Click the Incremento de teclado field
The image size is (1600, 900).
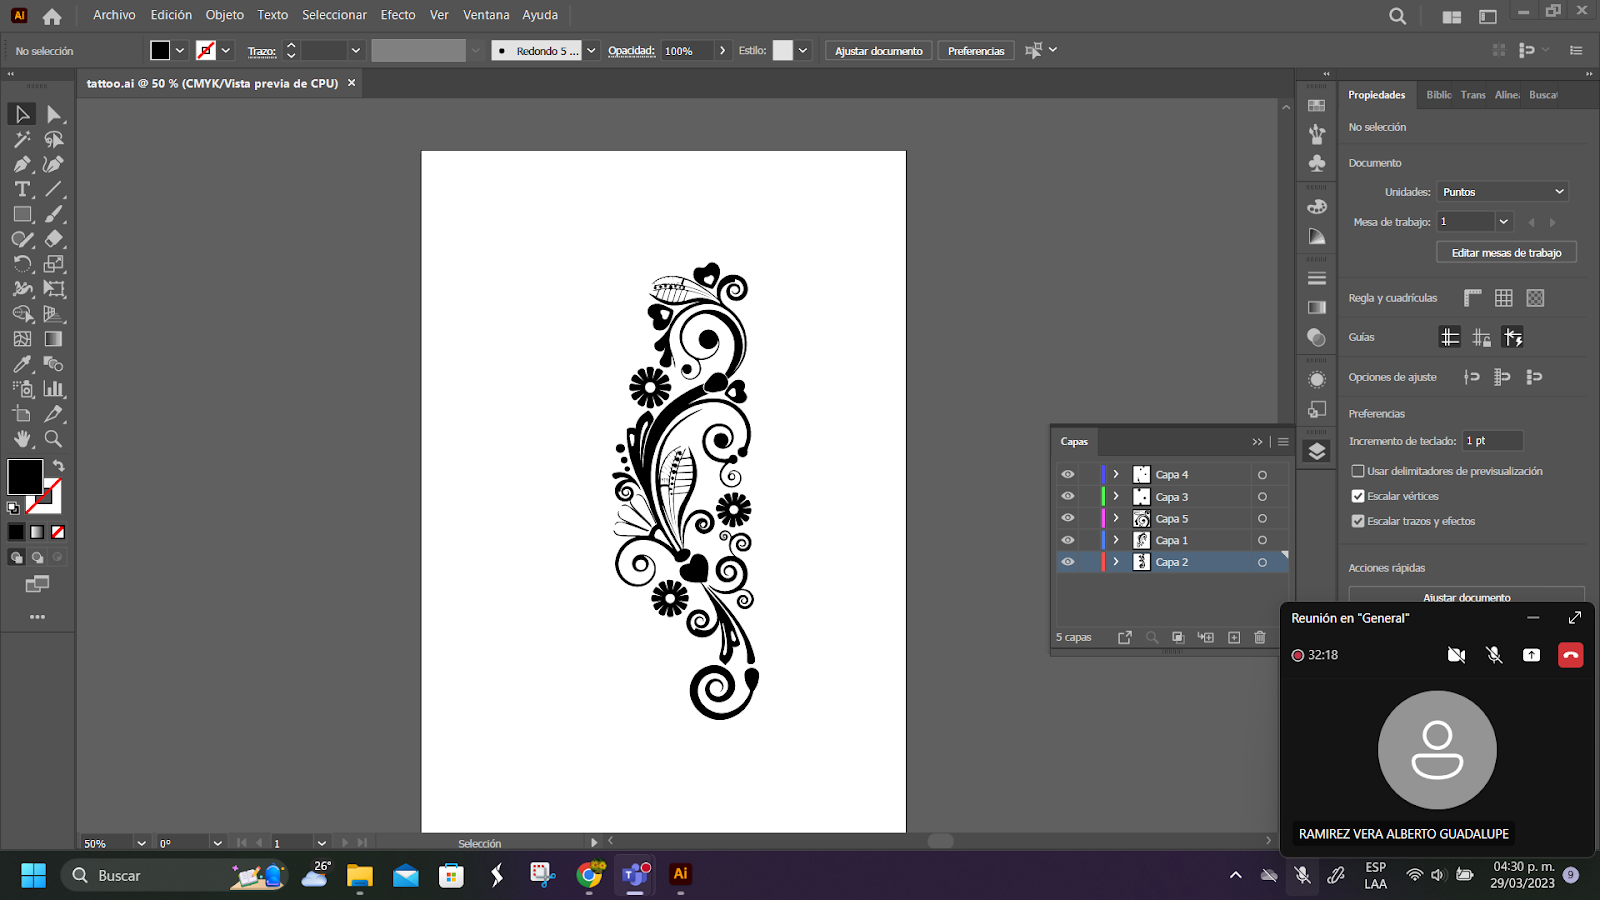coord(1493,441)
